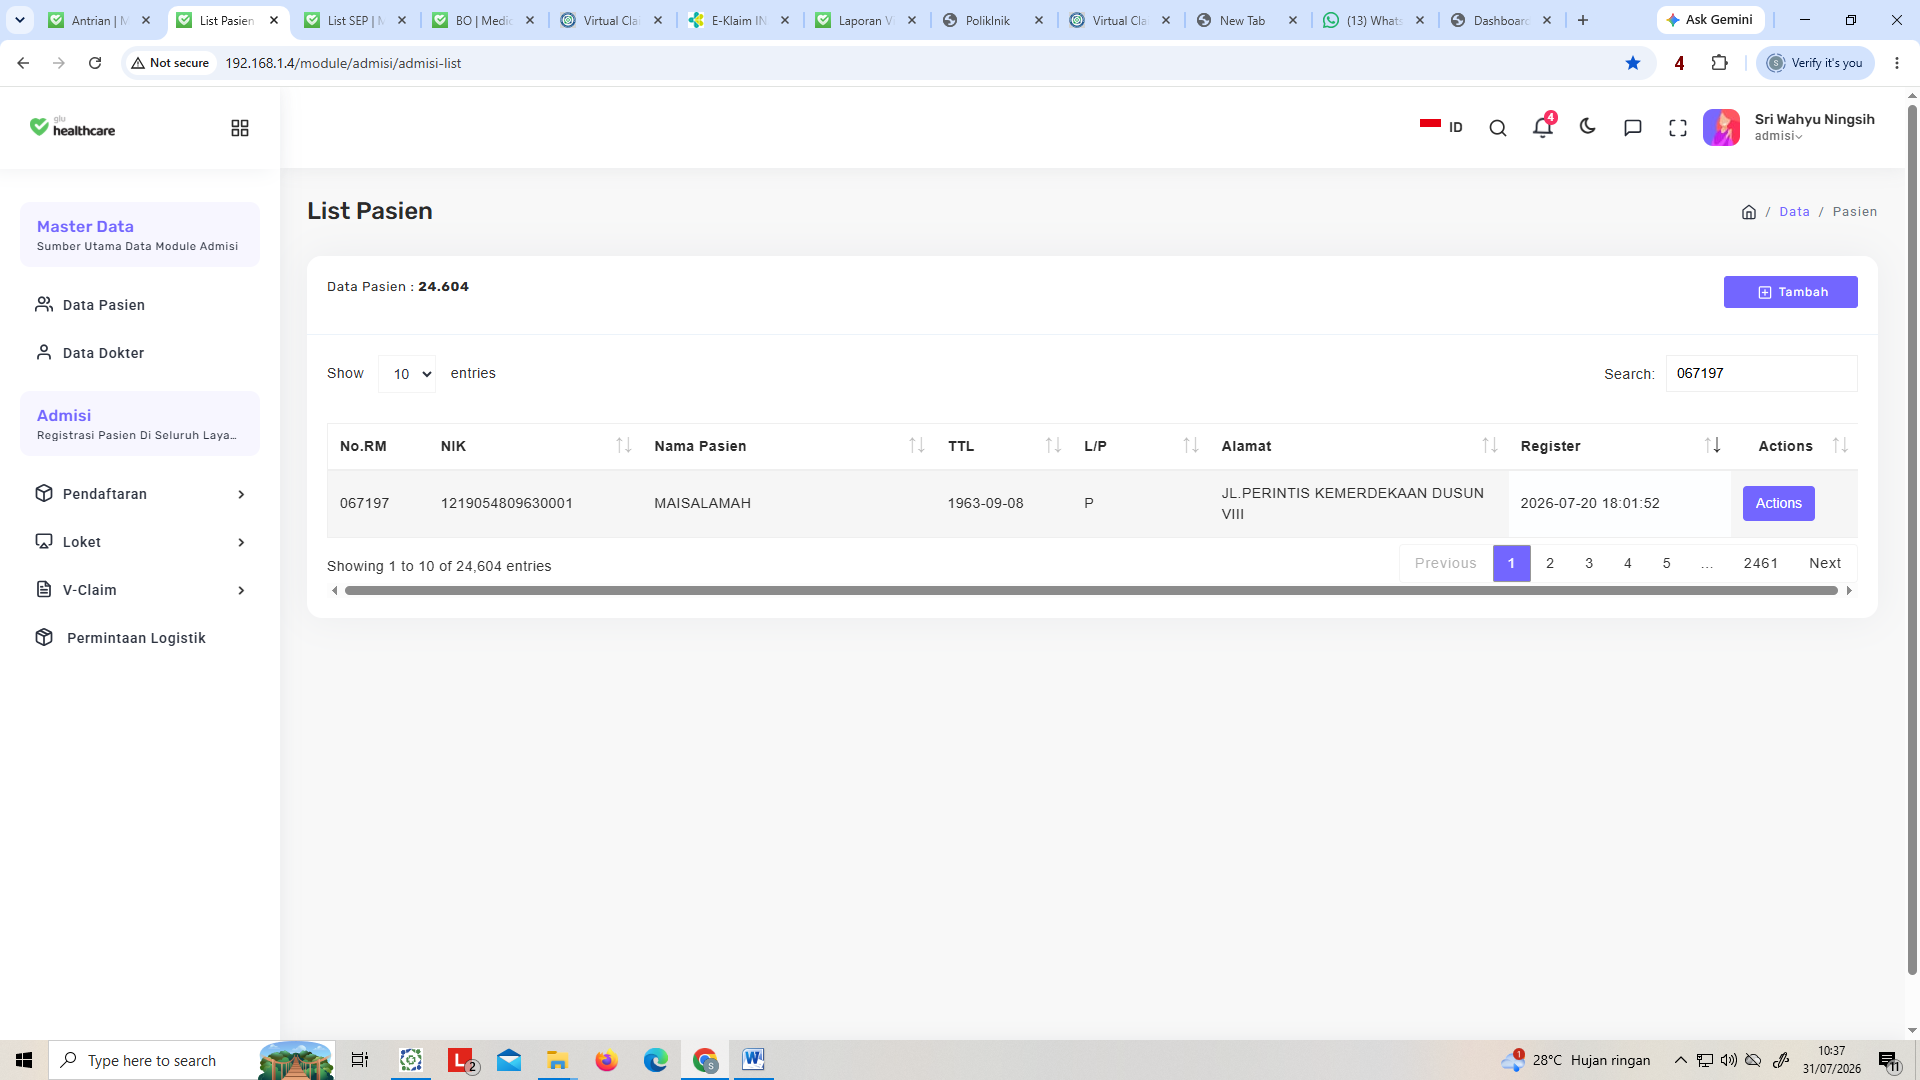This screenshot has height=1080, width=1920.
Task: Open Microsoft Word from taskbar
Action: pyautogui.click(x=753, y=1059)
